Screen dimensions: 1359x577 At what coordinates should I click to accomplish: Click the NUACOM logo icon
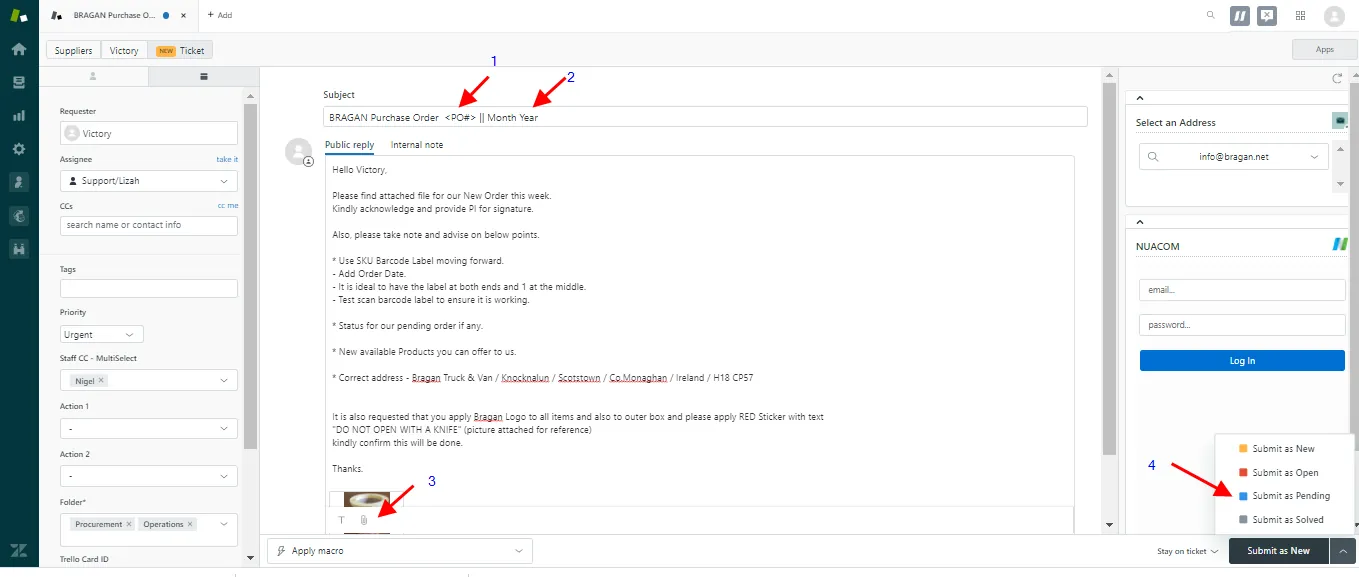pyautogui.click(x=1340, y=244)
